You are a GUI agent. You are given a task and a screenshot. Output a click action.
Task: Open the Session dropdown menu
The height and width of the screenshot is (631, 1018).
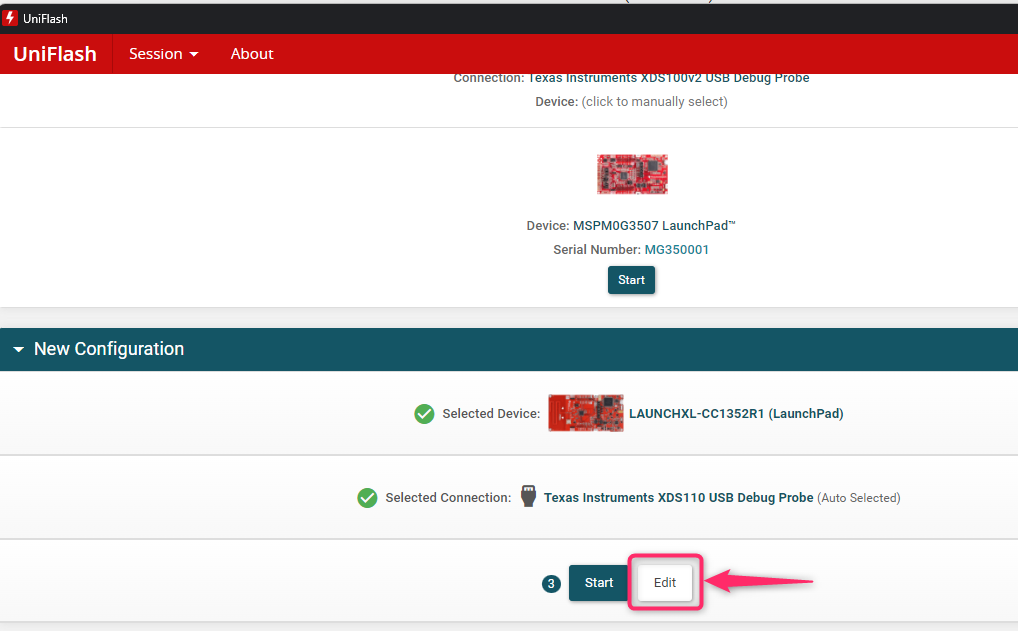164,54
